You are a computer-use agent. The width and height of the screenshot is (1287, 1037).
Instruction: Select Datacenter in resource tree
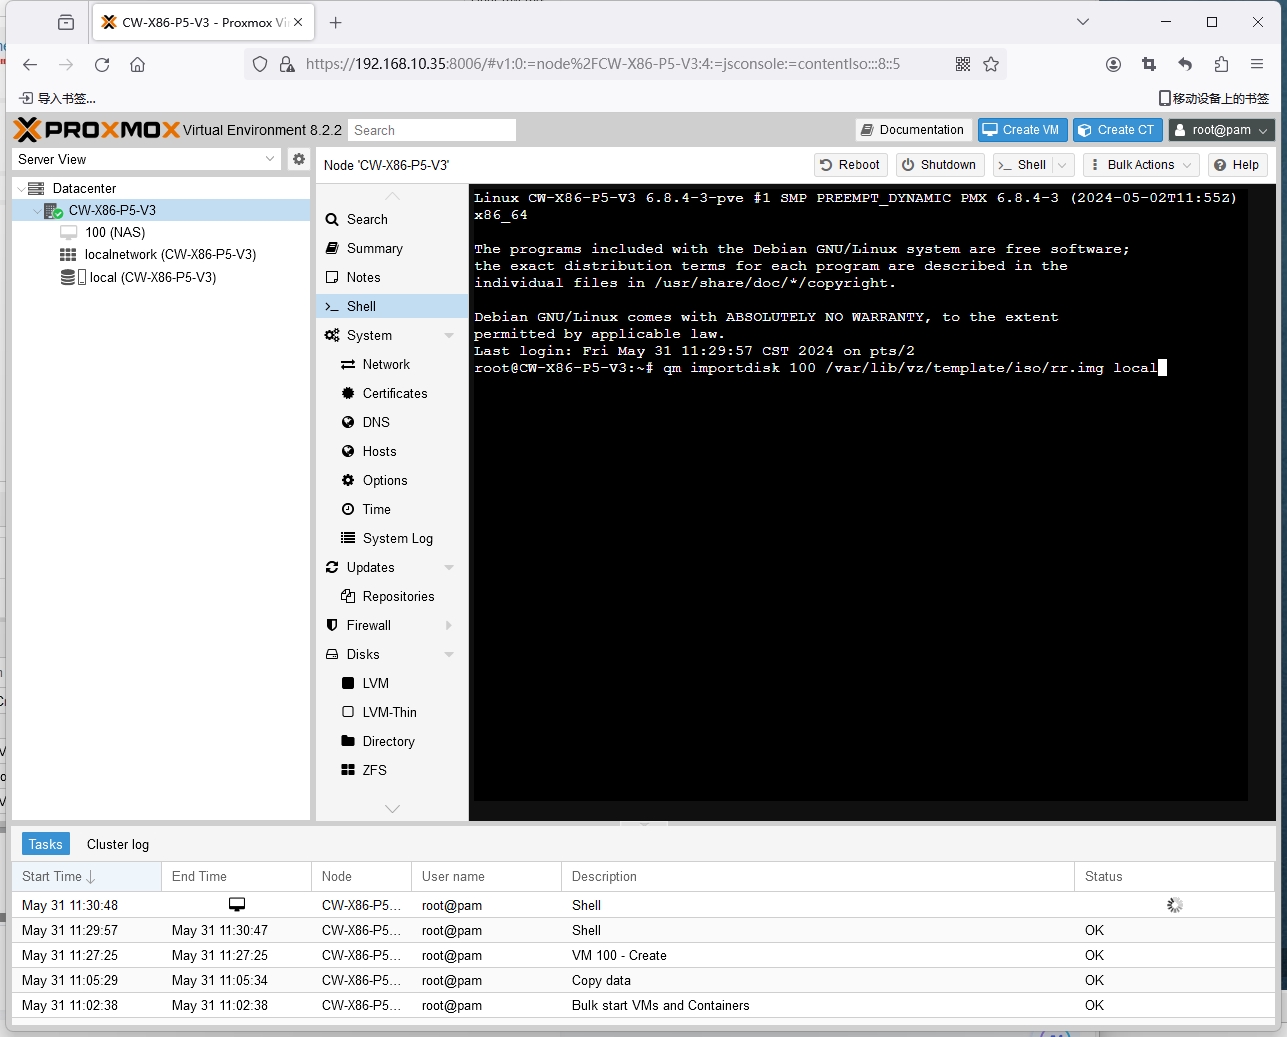pos(84,188)
